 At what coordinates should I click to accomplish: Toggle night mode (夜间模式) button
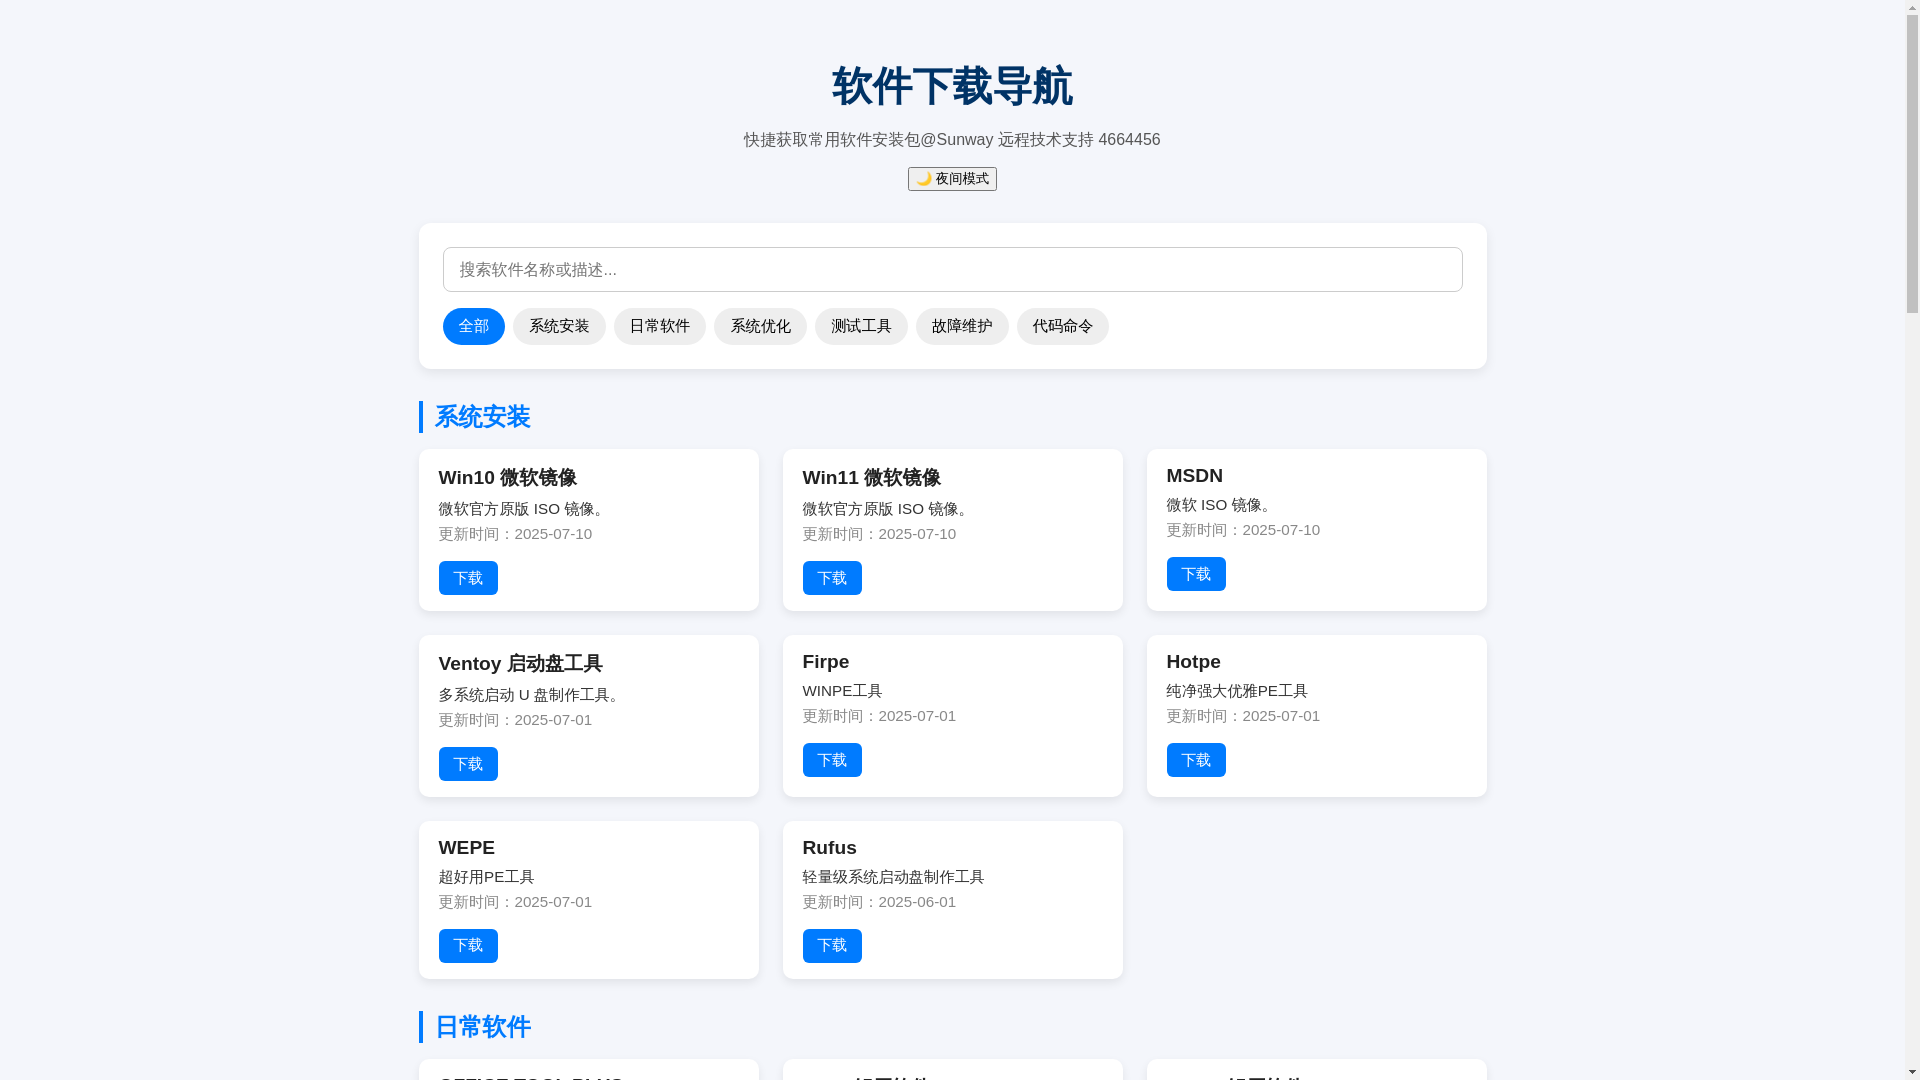click(952, 179)
